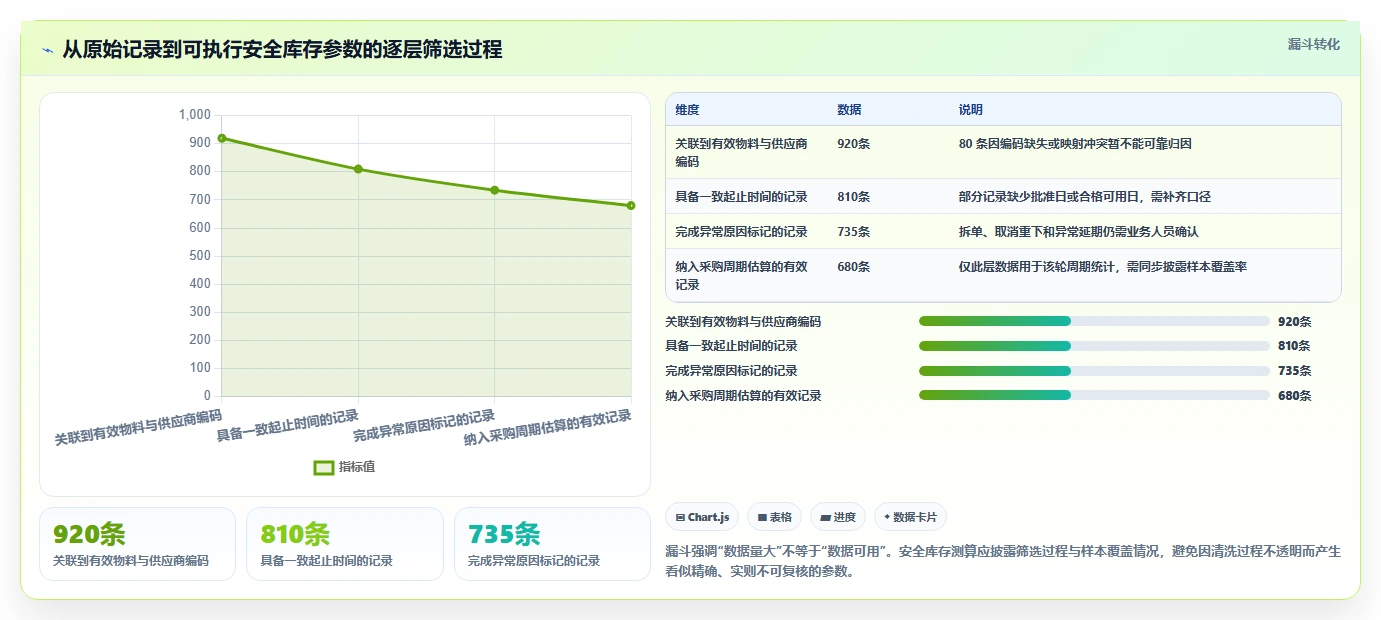Click the 810 data point on the line chart

(x=358, y=169)
